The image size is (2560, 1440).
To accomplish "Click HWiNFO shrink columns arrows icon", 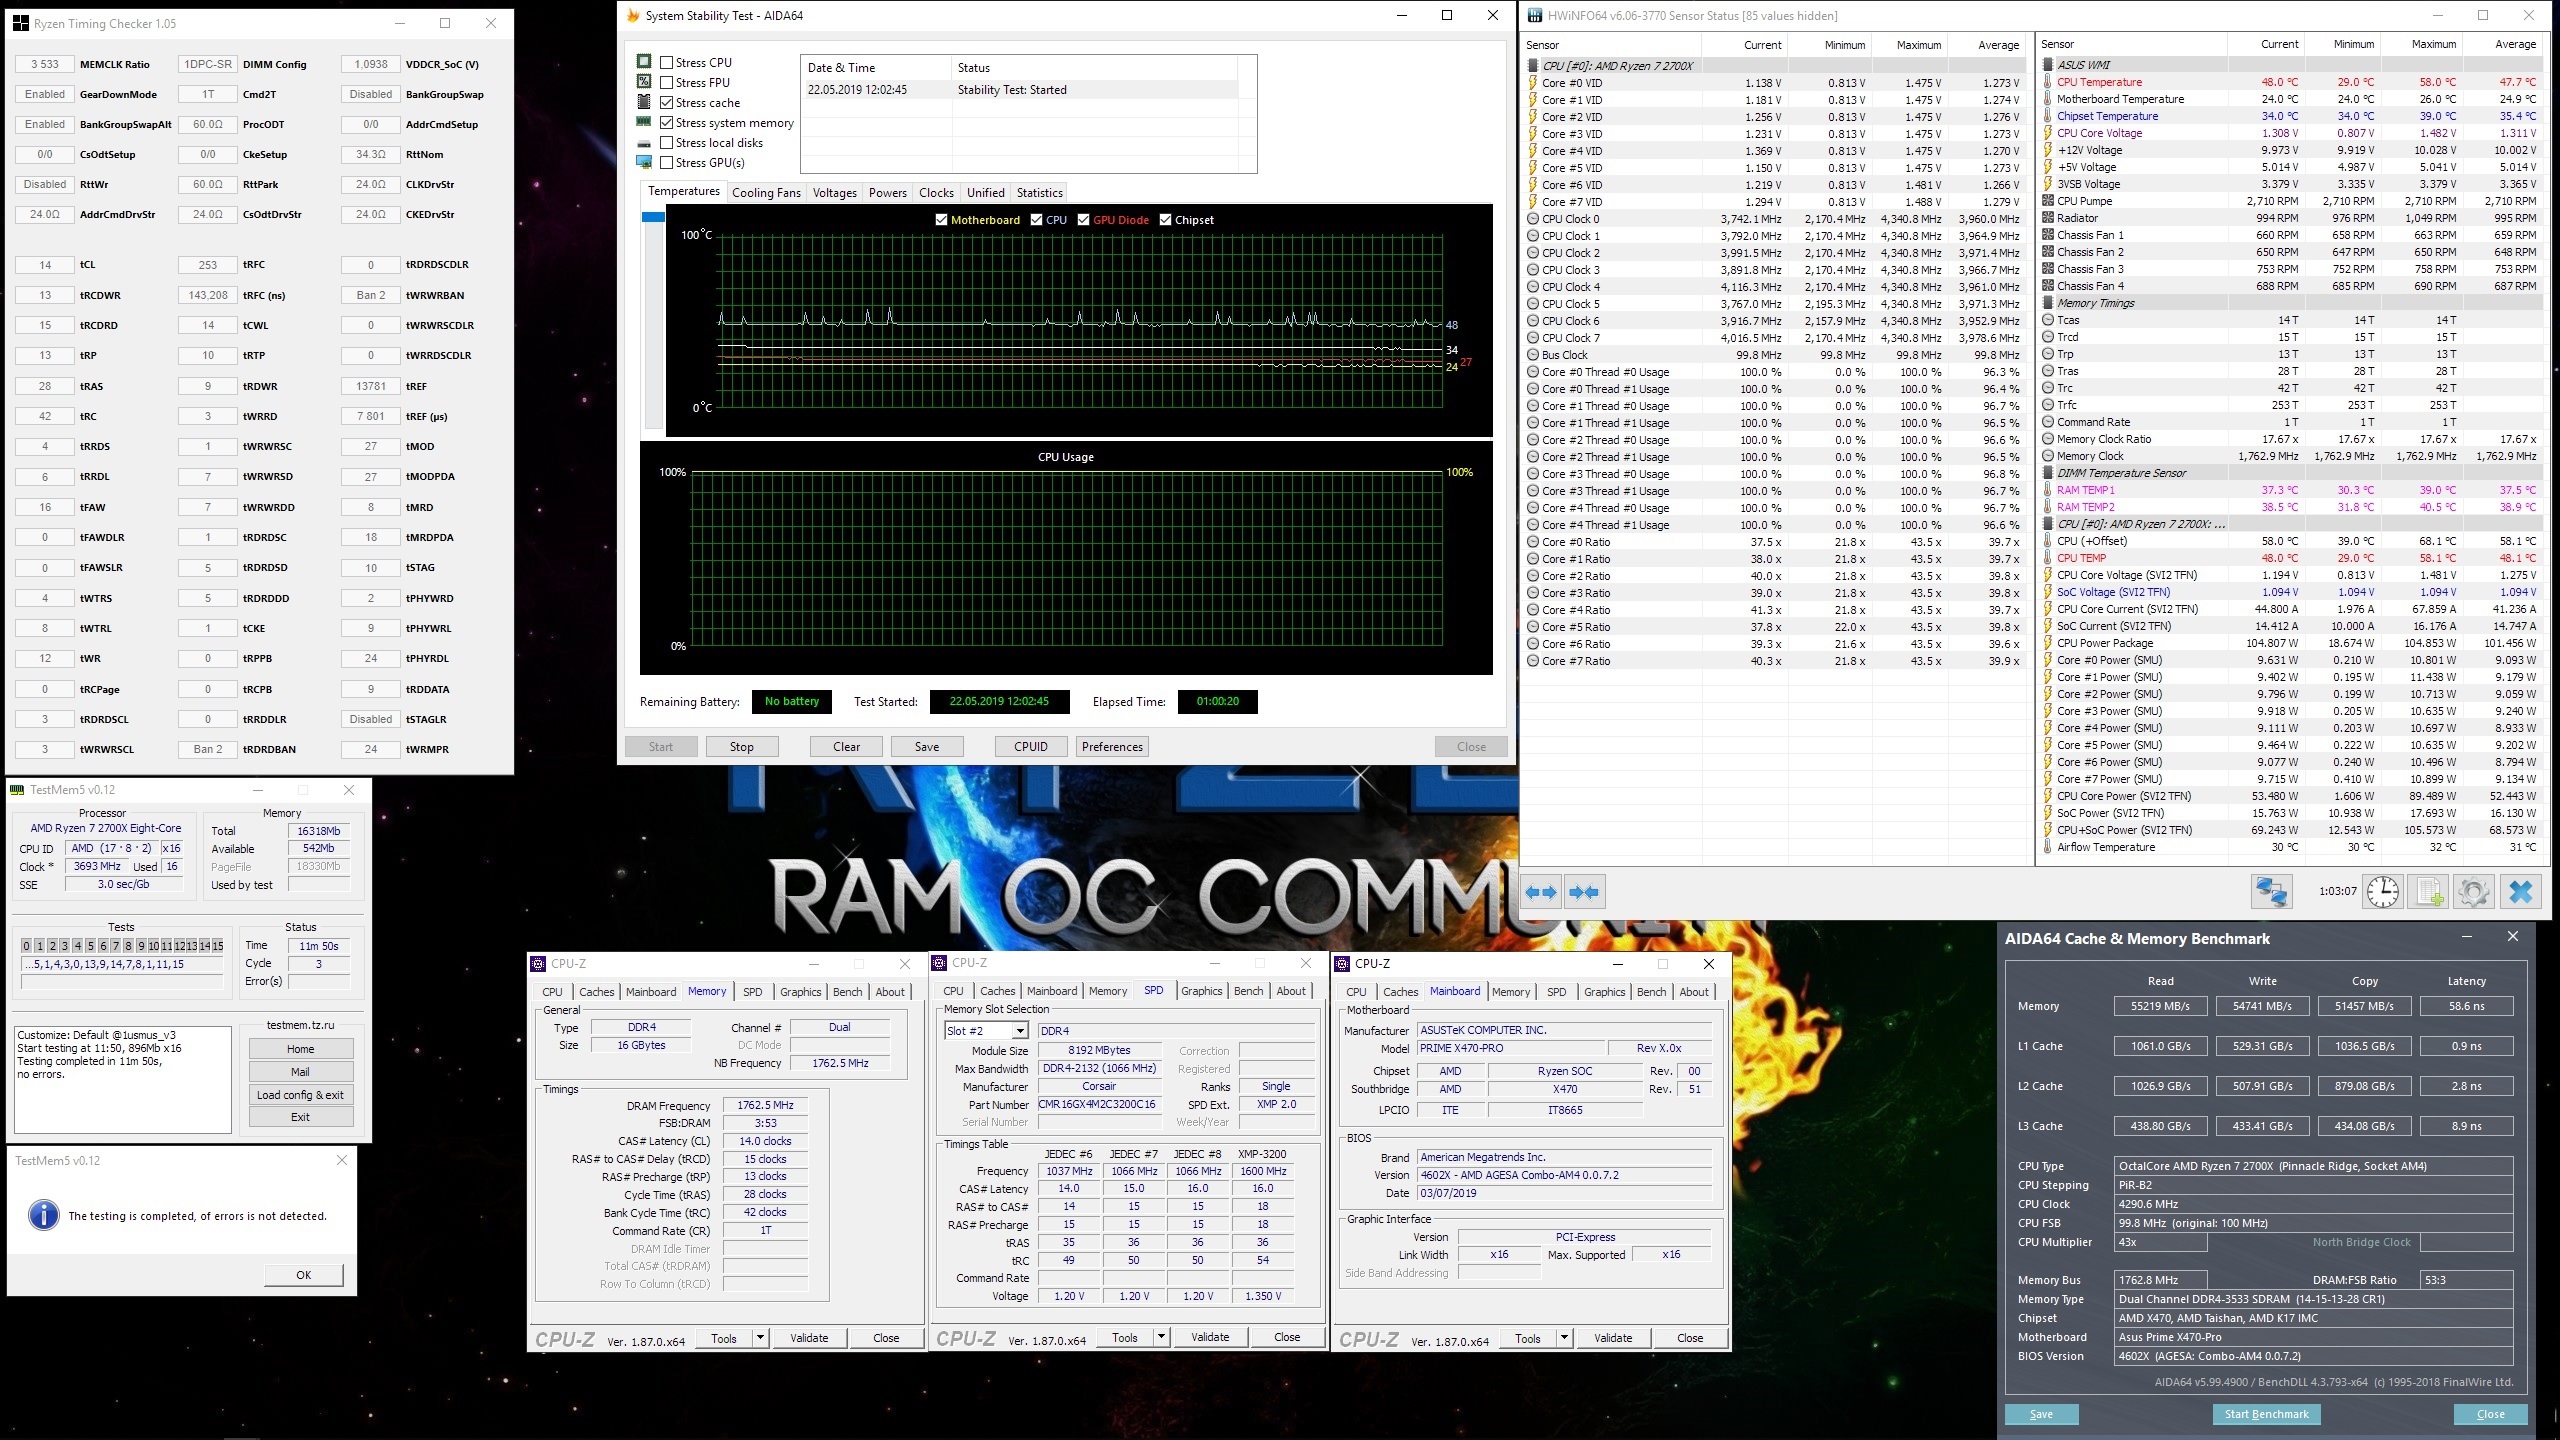I will point(1584,892).
